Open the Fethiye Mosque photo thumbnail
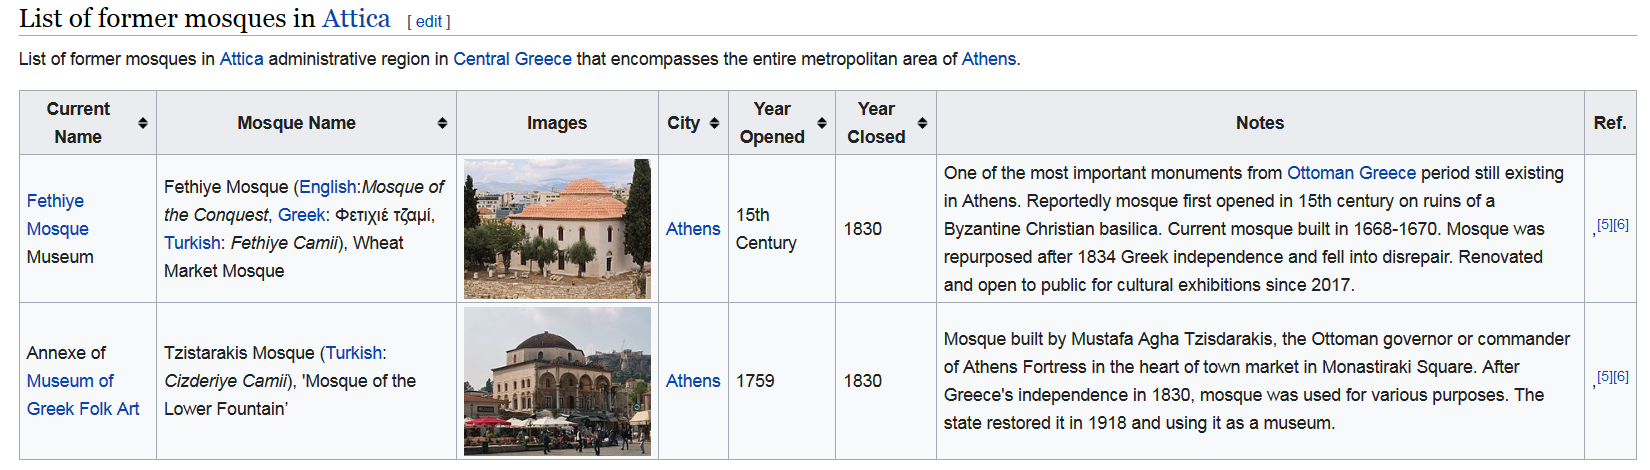This screenshot has width=1650, height=470. 557,229
